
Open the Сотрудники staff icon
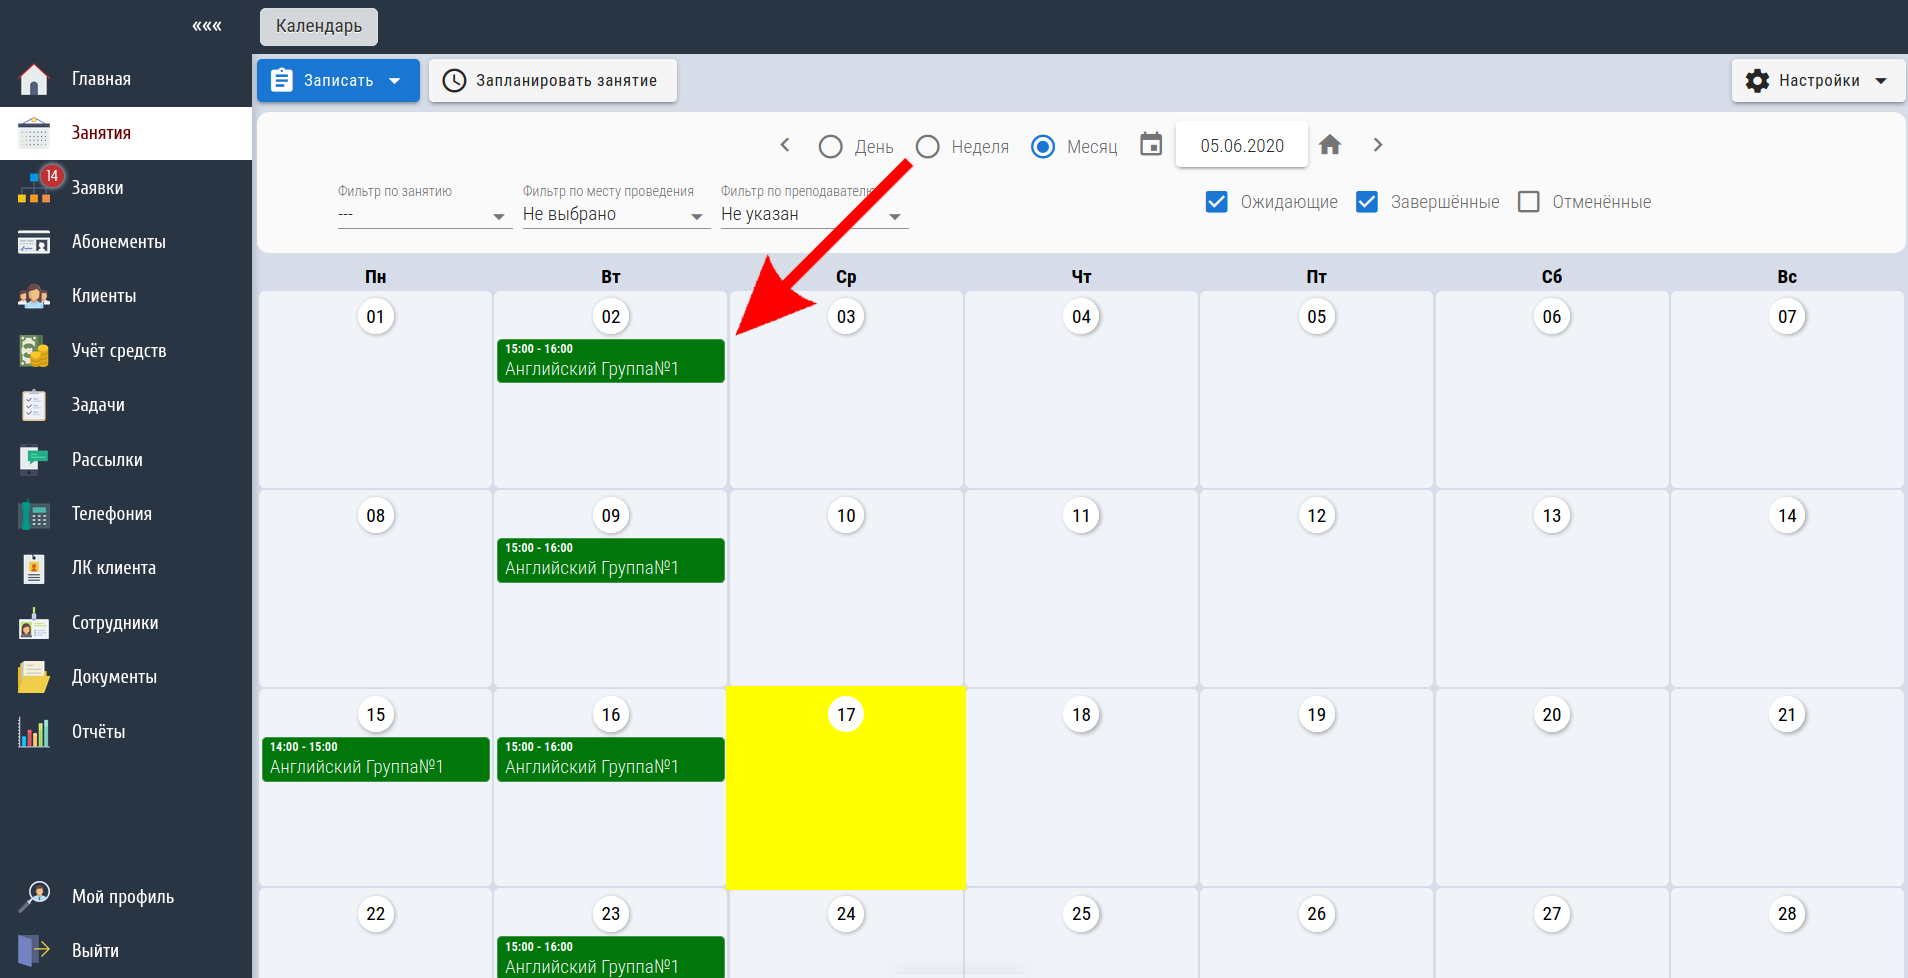coord(34,623)
